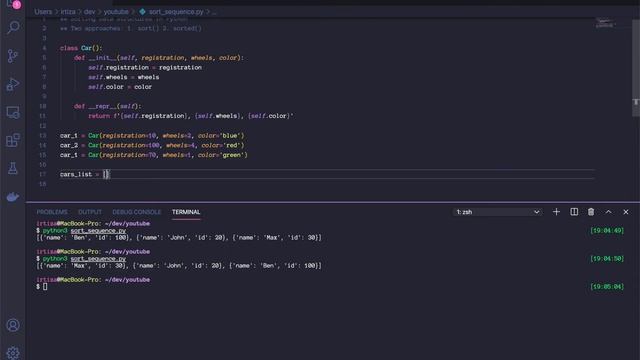The image size is (640, 360).
Task: Click the 'self.color = color' line
Action: [x=120, y=87]
